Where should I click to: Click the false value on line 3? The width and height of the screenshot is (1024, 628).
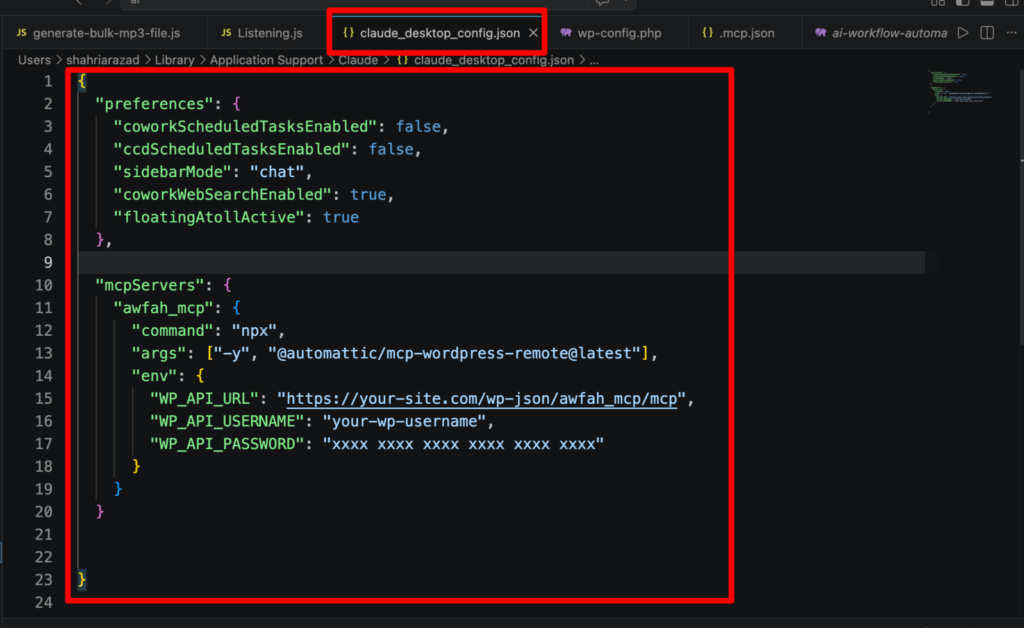pyautogui.click(x=418, y=127)
